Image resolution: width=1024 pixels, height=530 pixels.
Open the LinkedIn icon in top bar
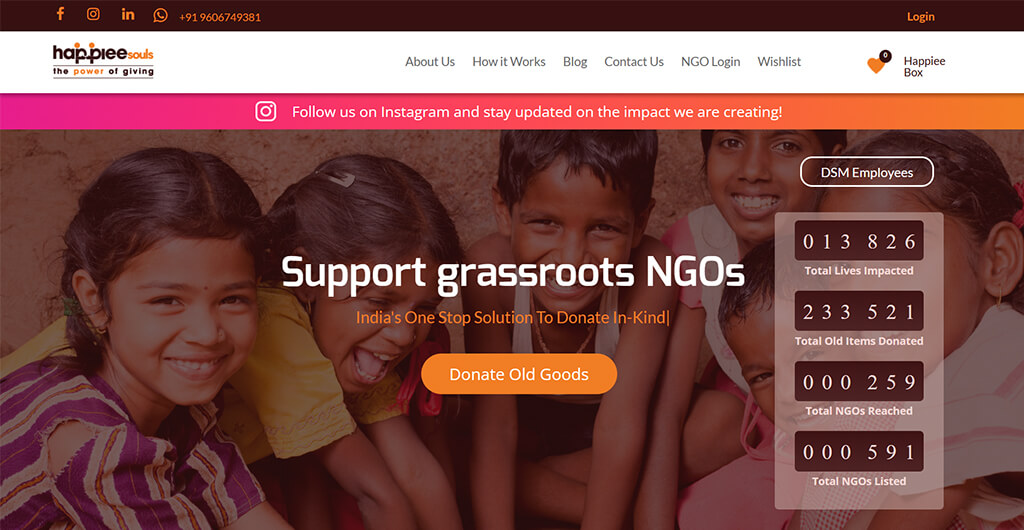click(x=128, y=14)
